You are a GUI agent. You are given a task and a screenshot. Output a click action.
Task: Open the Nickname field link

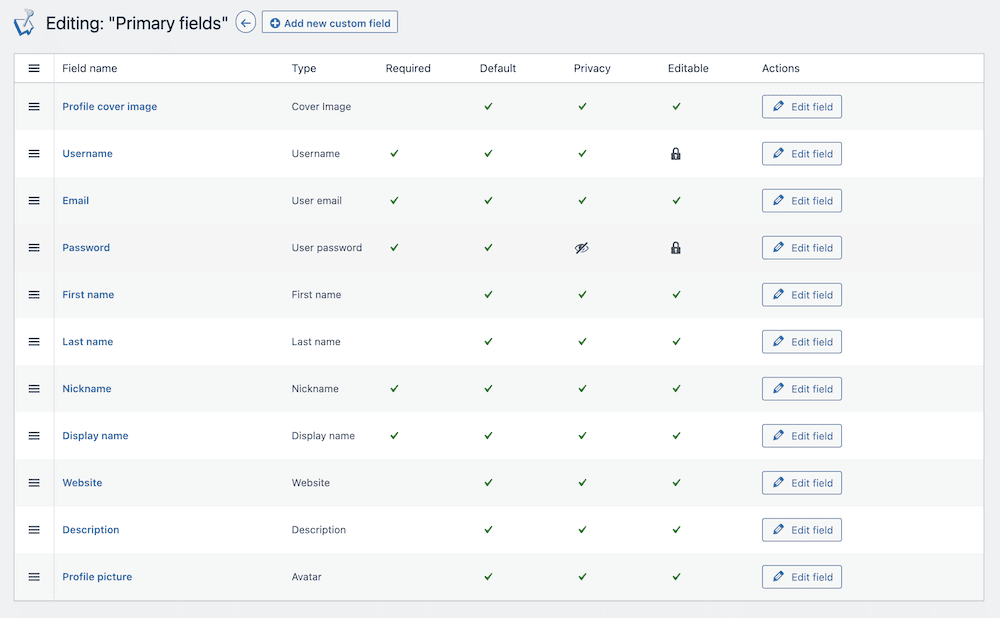tap(87, 388)
